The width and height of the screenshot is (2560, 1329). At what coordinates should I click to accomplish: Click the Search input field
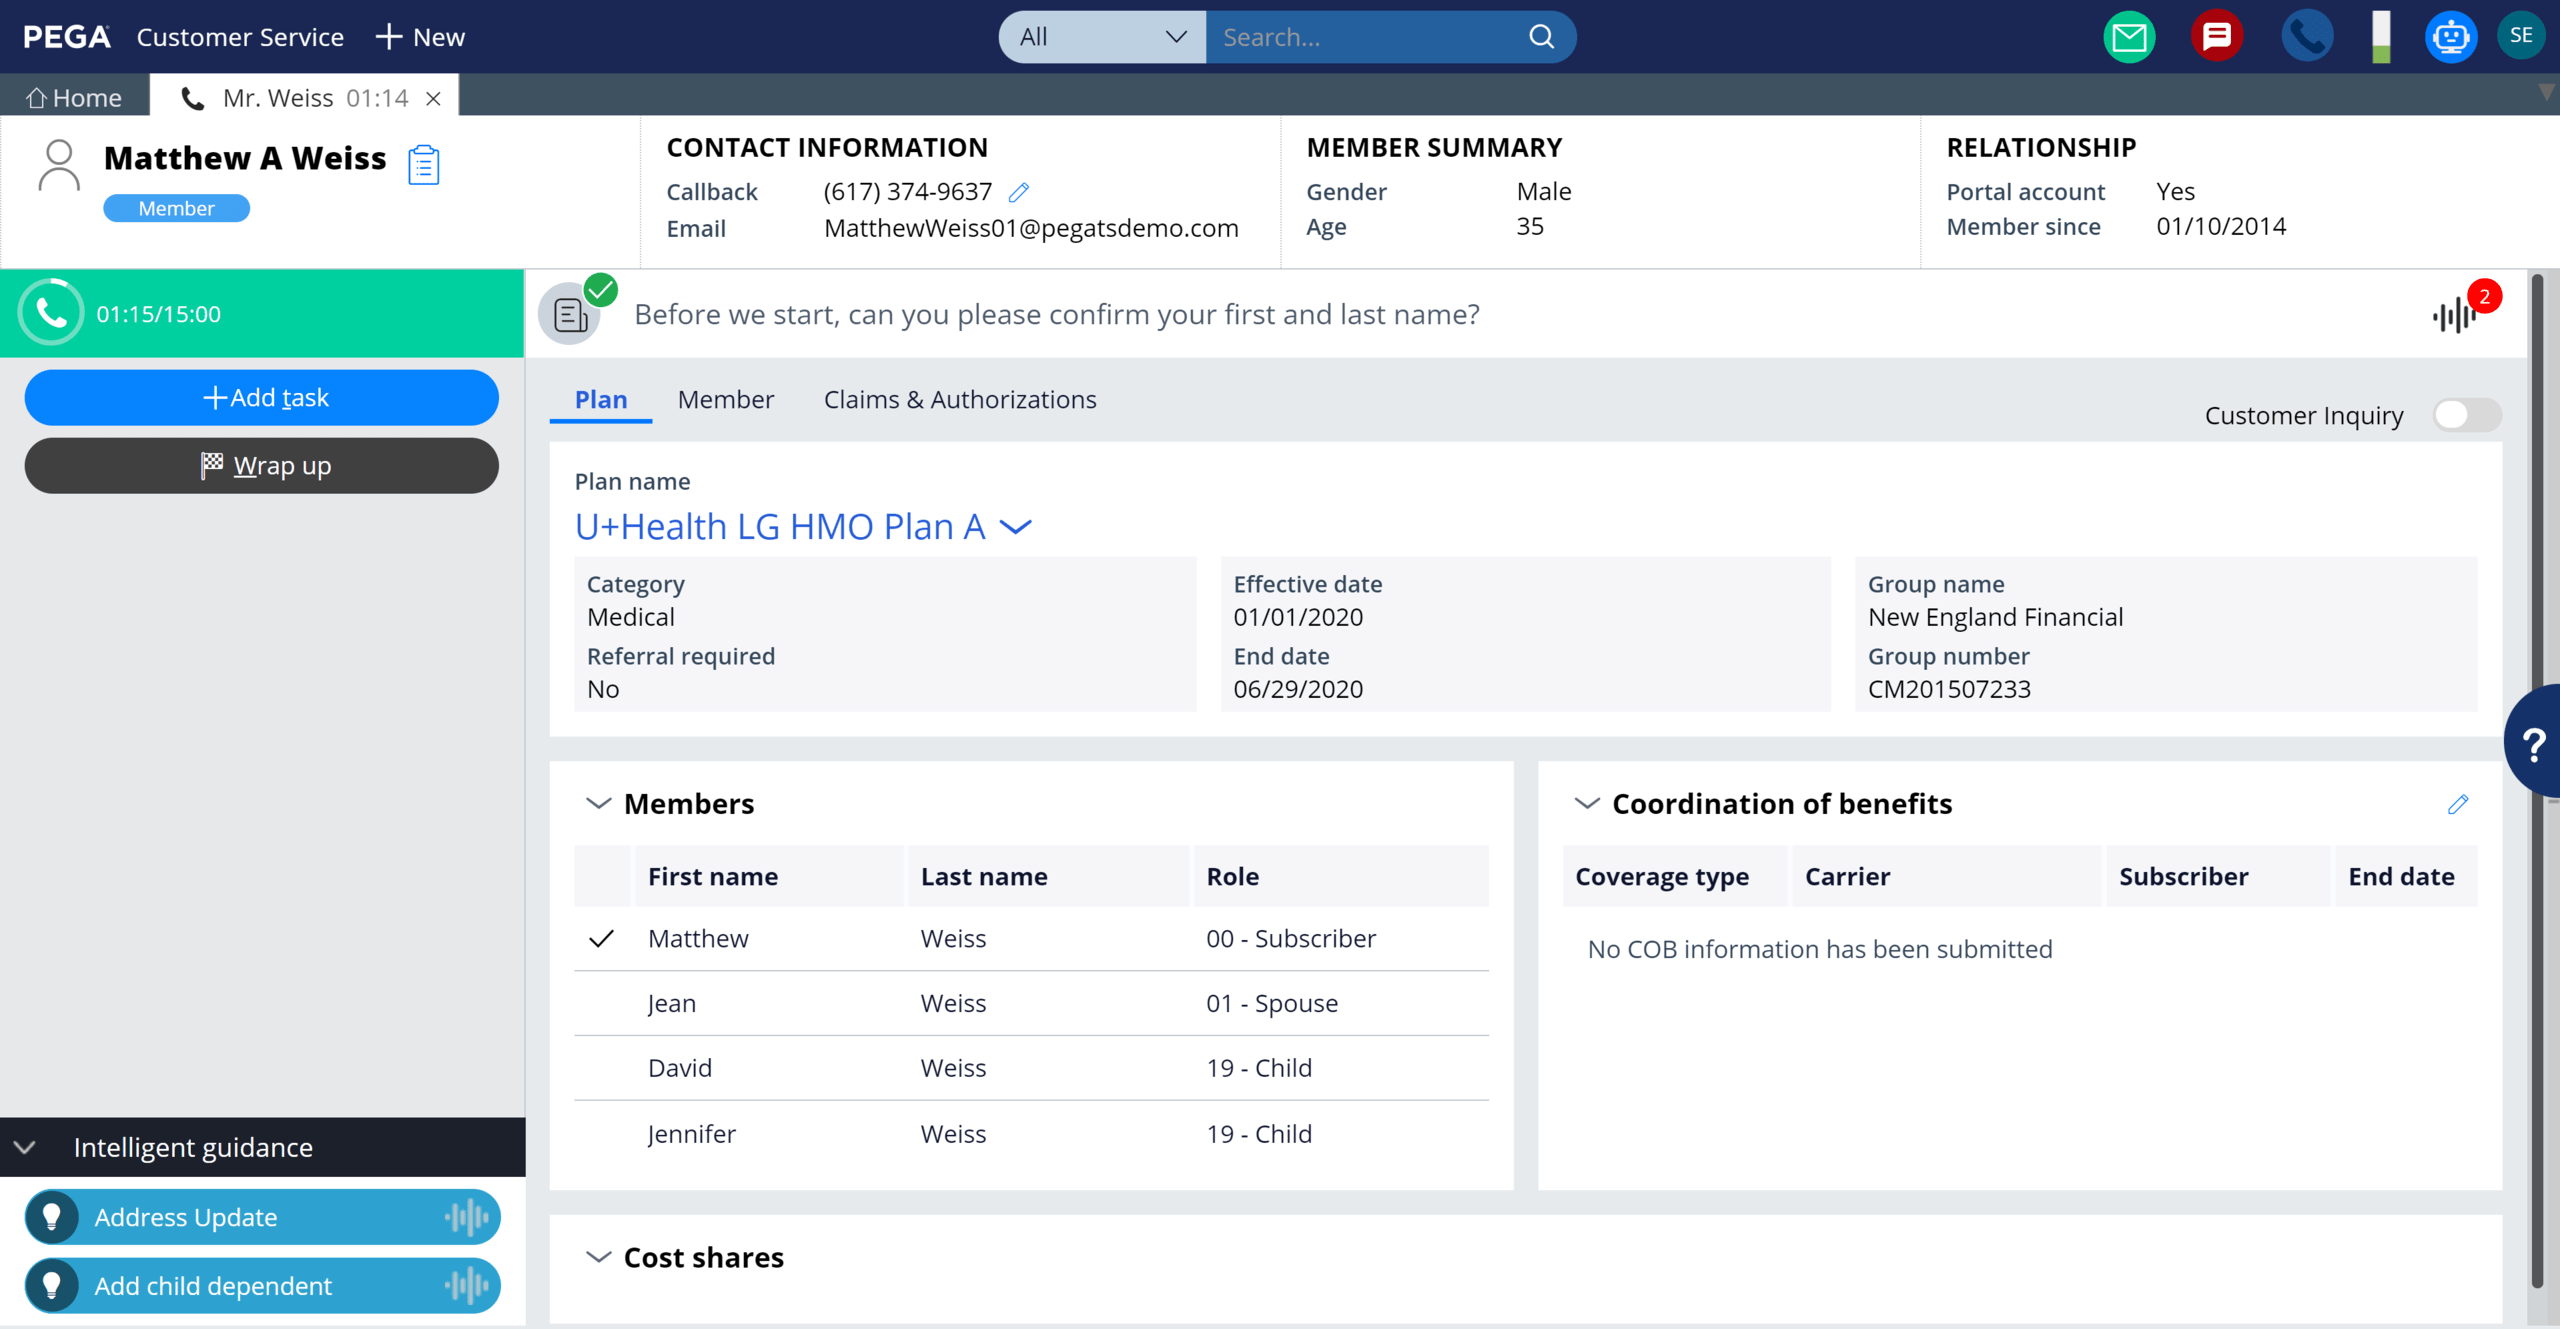click(1365, 37)
